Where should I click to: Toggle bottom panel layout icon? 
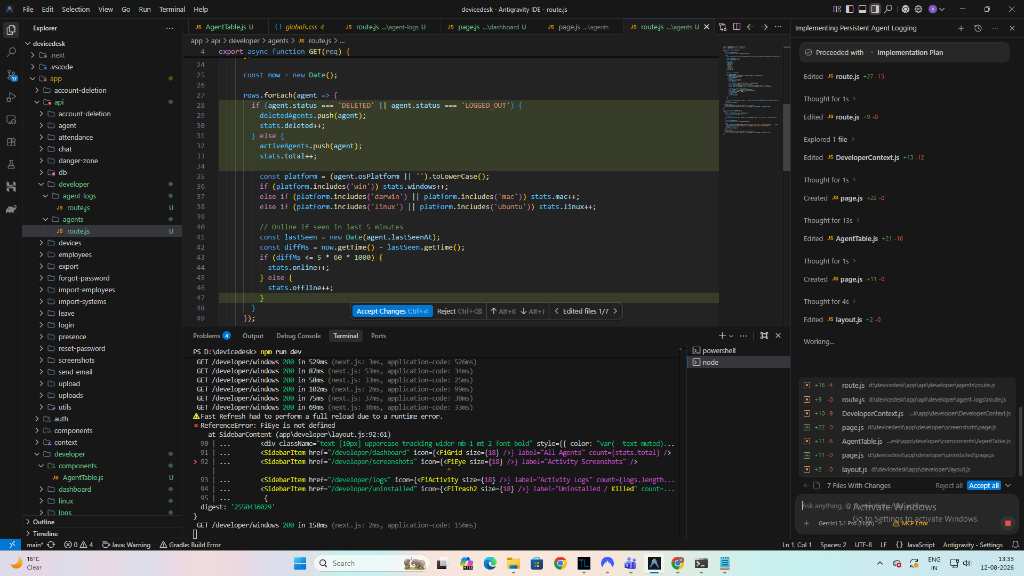(x=862, y=9)
